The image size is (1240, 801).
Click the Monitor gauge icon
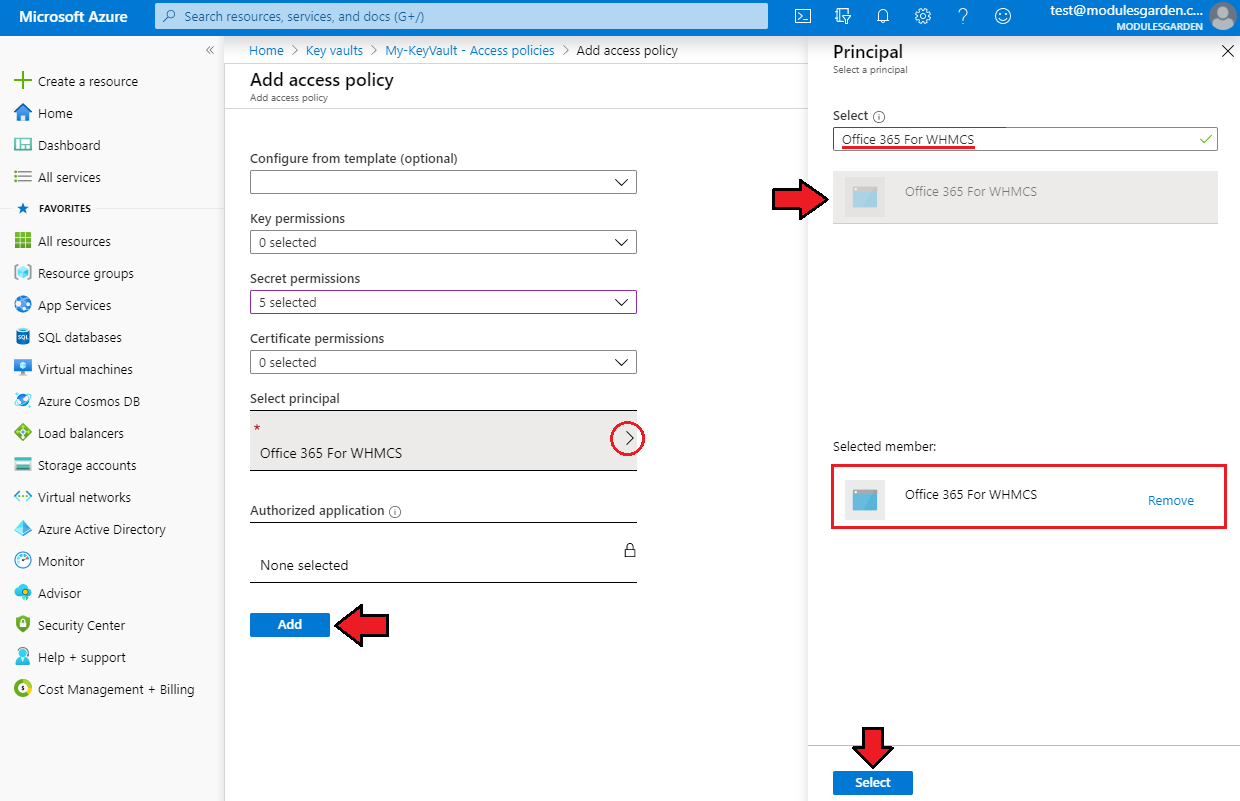click(x=23, y=561)
